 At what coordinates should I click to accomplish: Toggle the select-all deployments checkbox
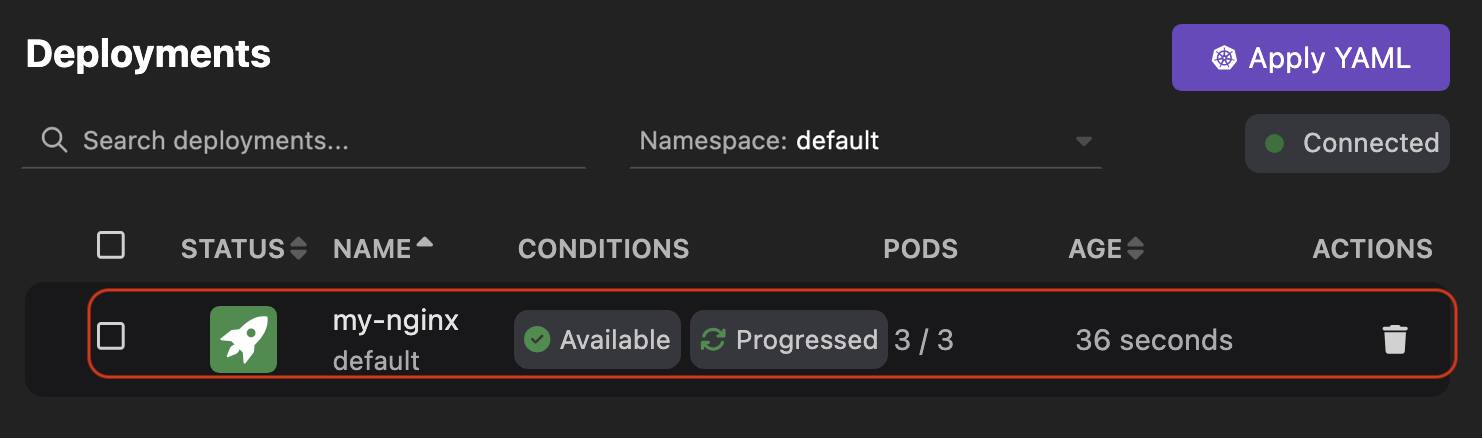[111, 245]
